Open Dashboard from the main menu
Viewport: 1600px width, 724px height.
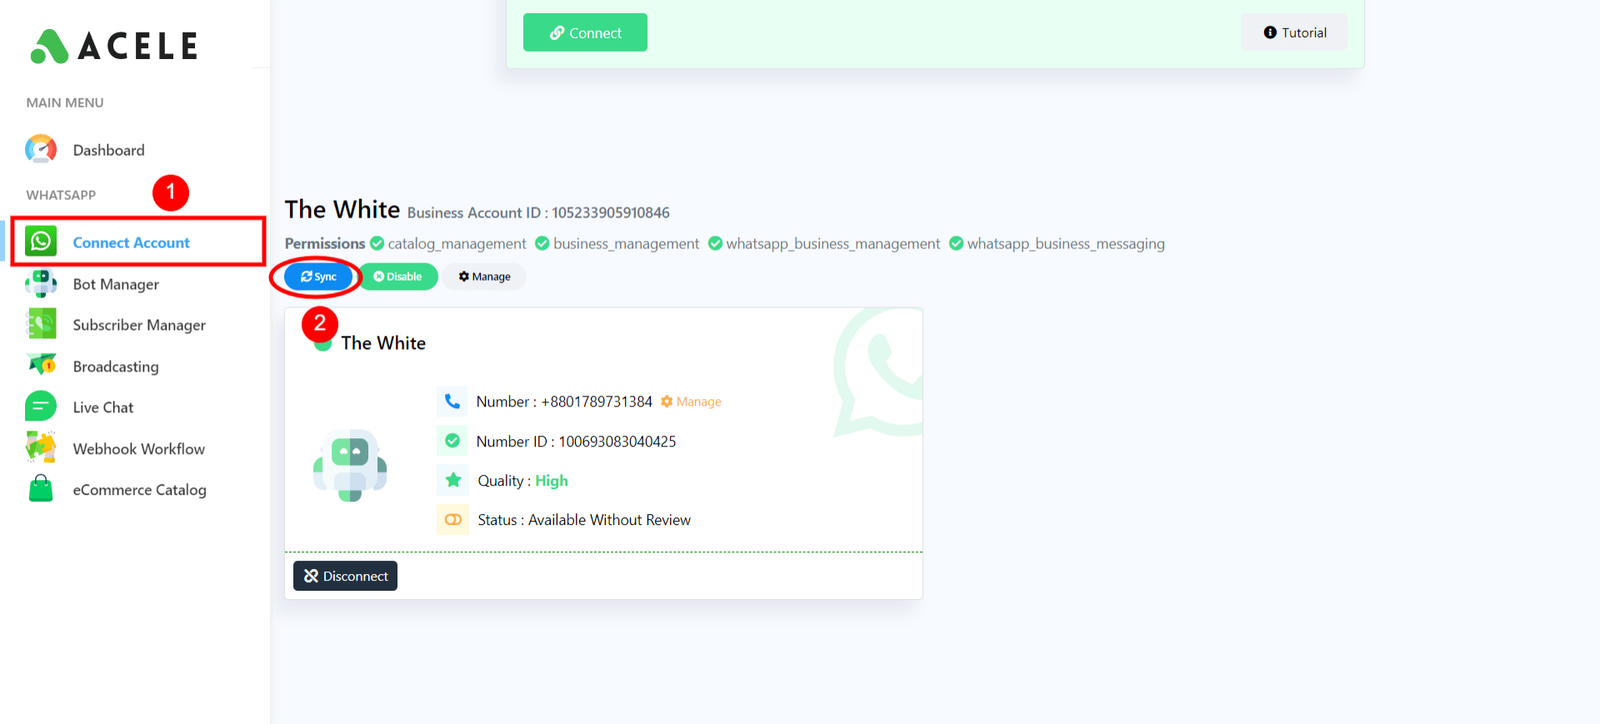pyautogui.click(x=109, y=150)
